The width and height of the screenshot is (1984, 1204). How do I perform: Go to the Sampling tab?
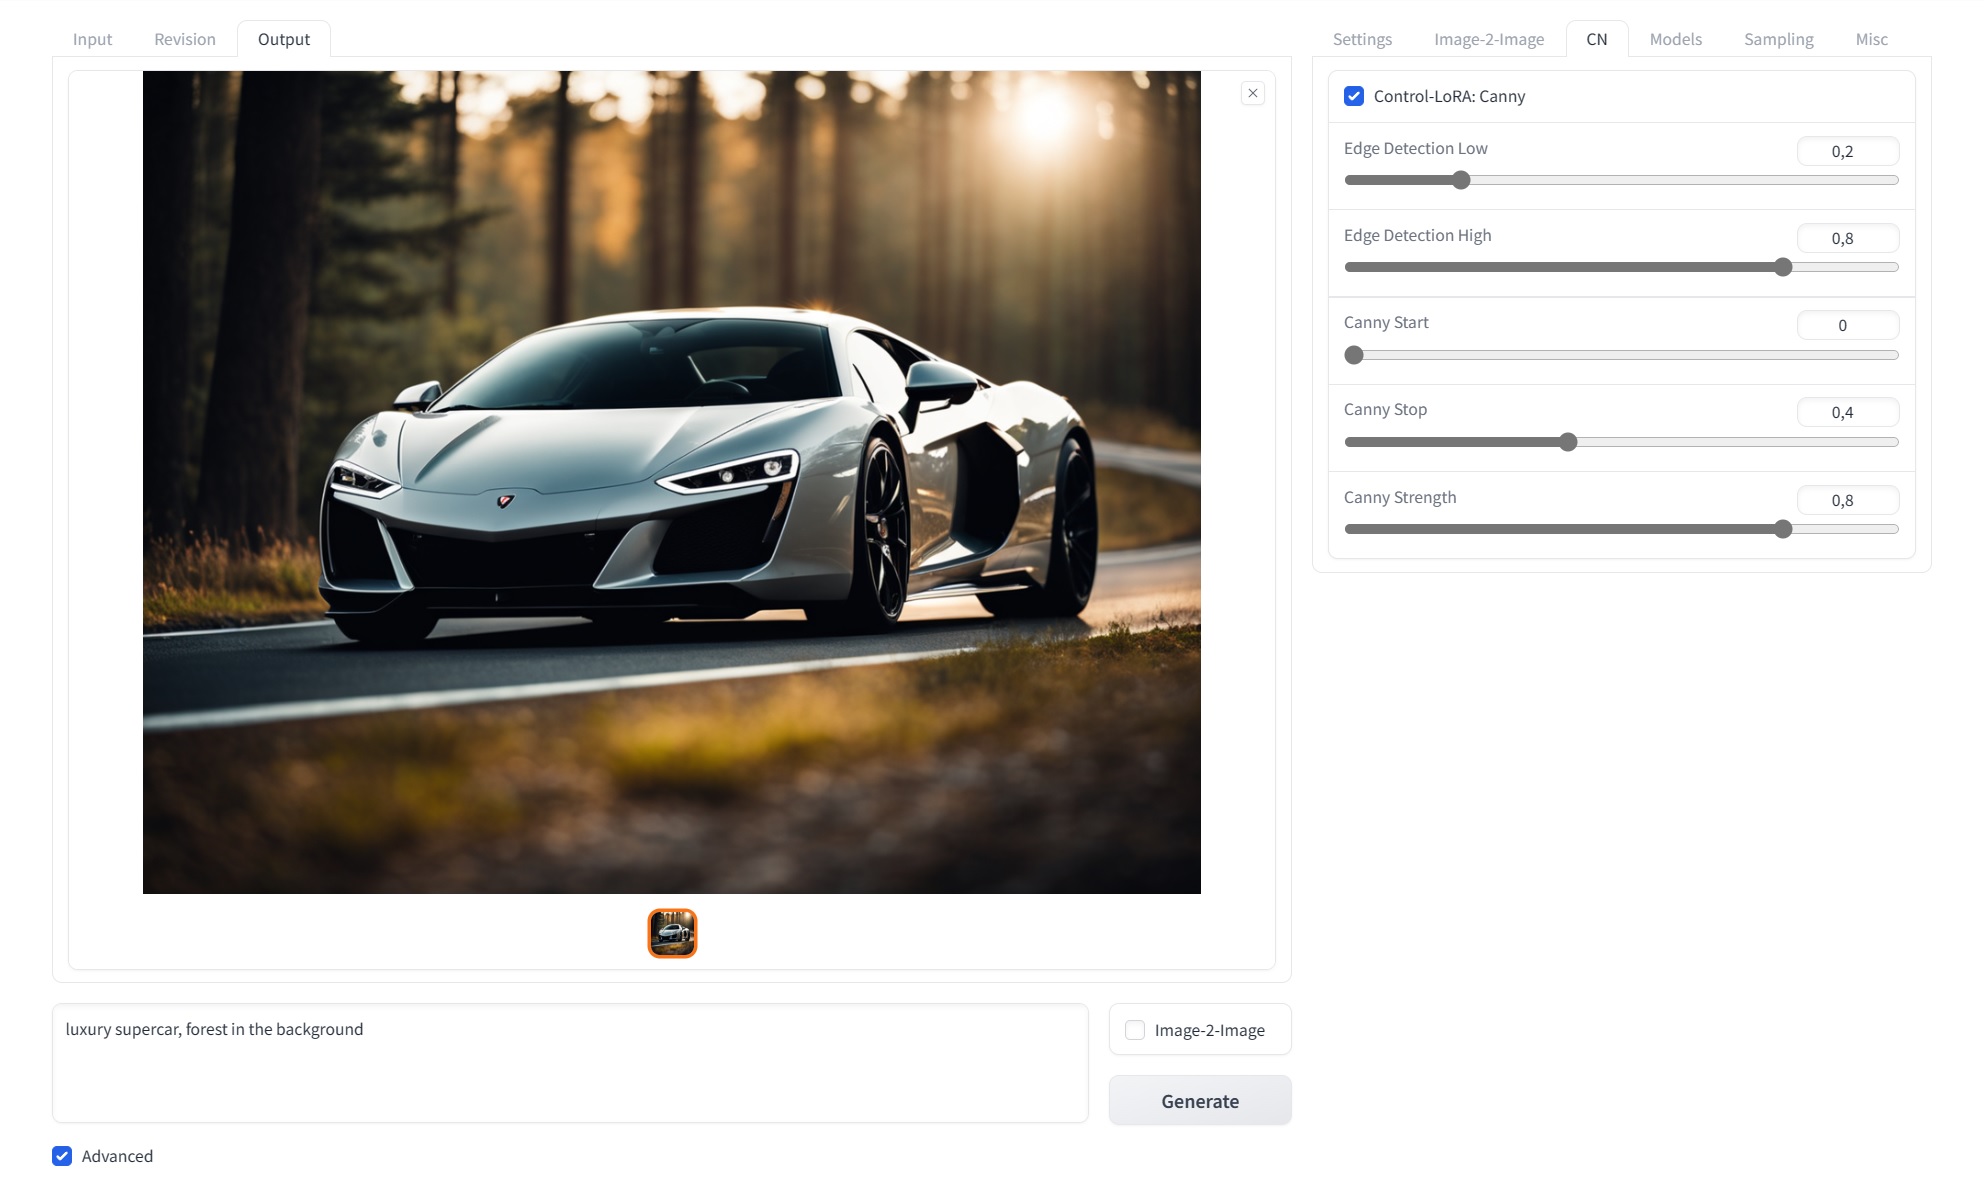tap(1778, 39)
